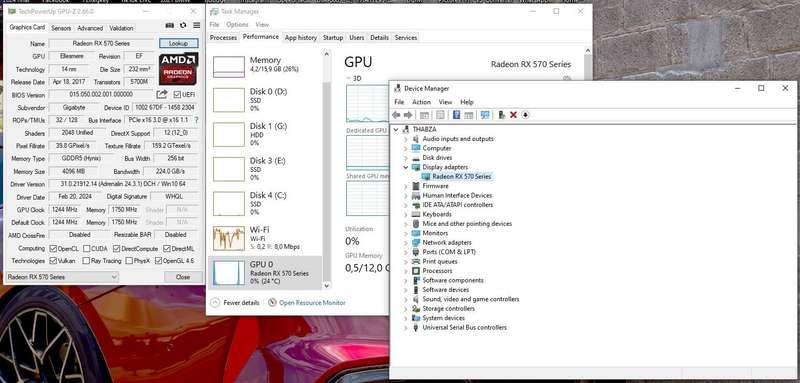Select Radeon RX 570 Series device
This screenshot has height=383, width=800.
pos(461,176)
